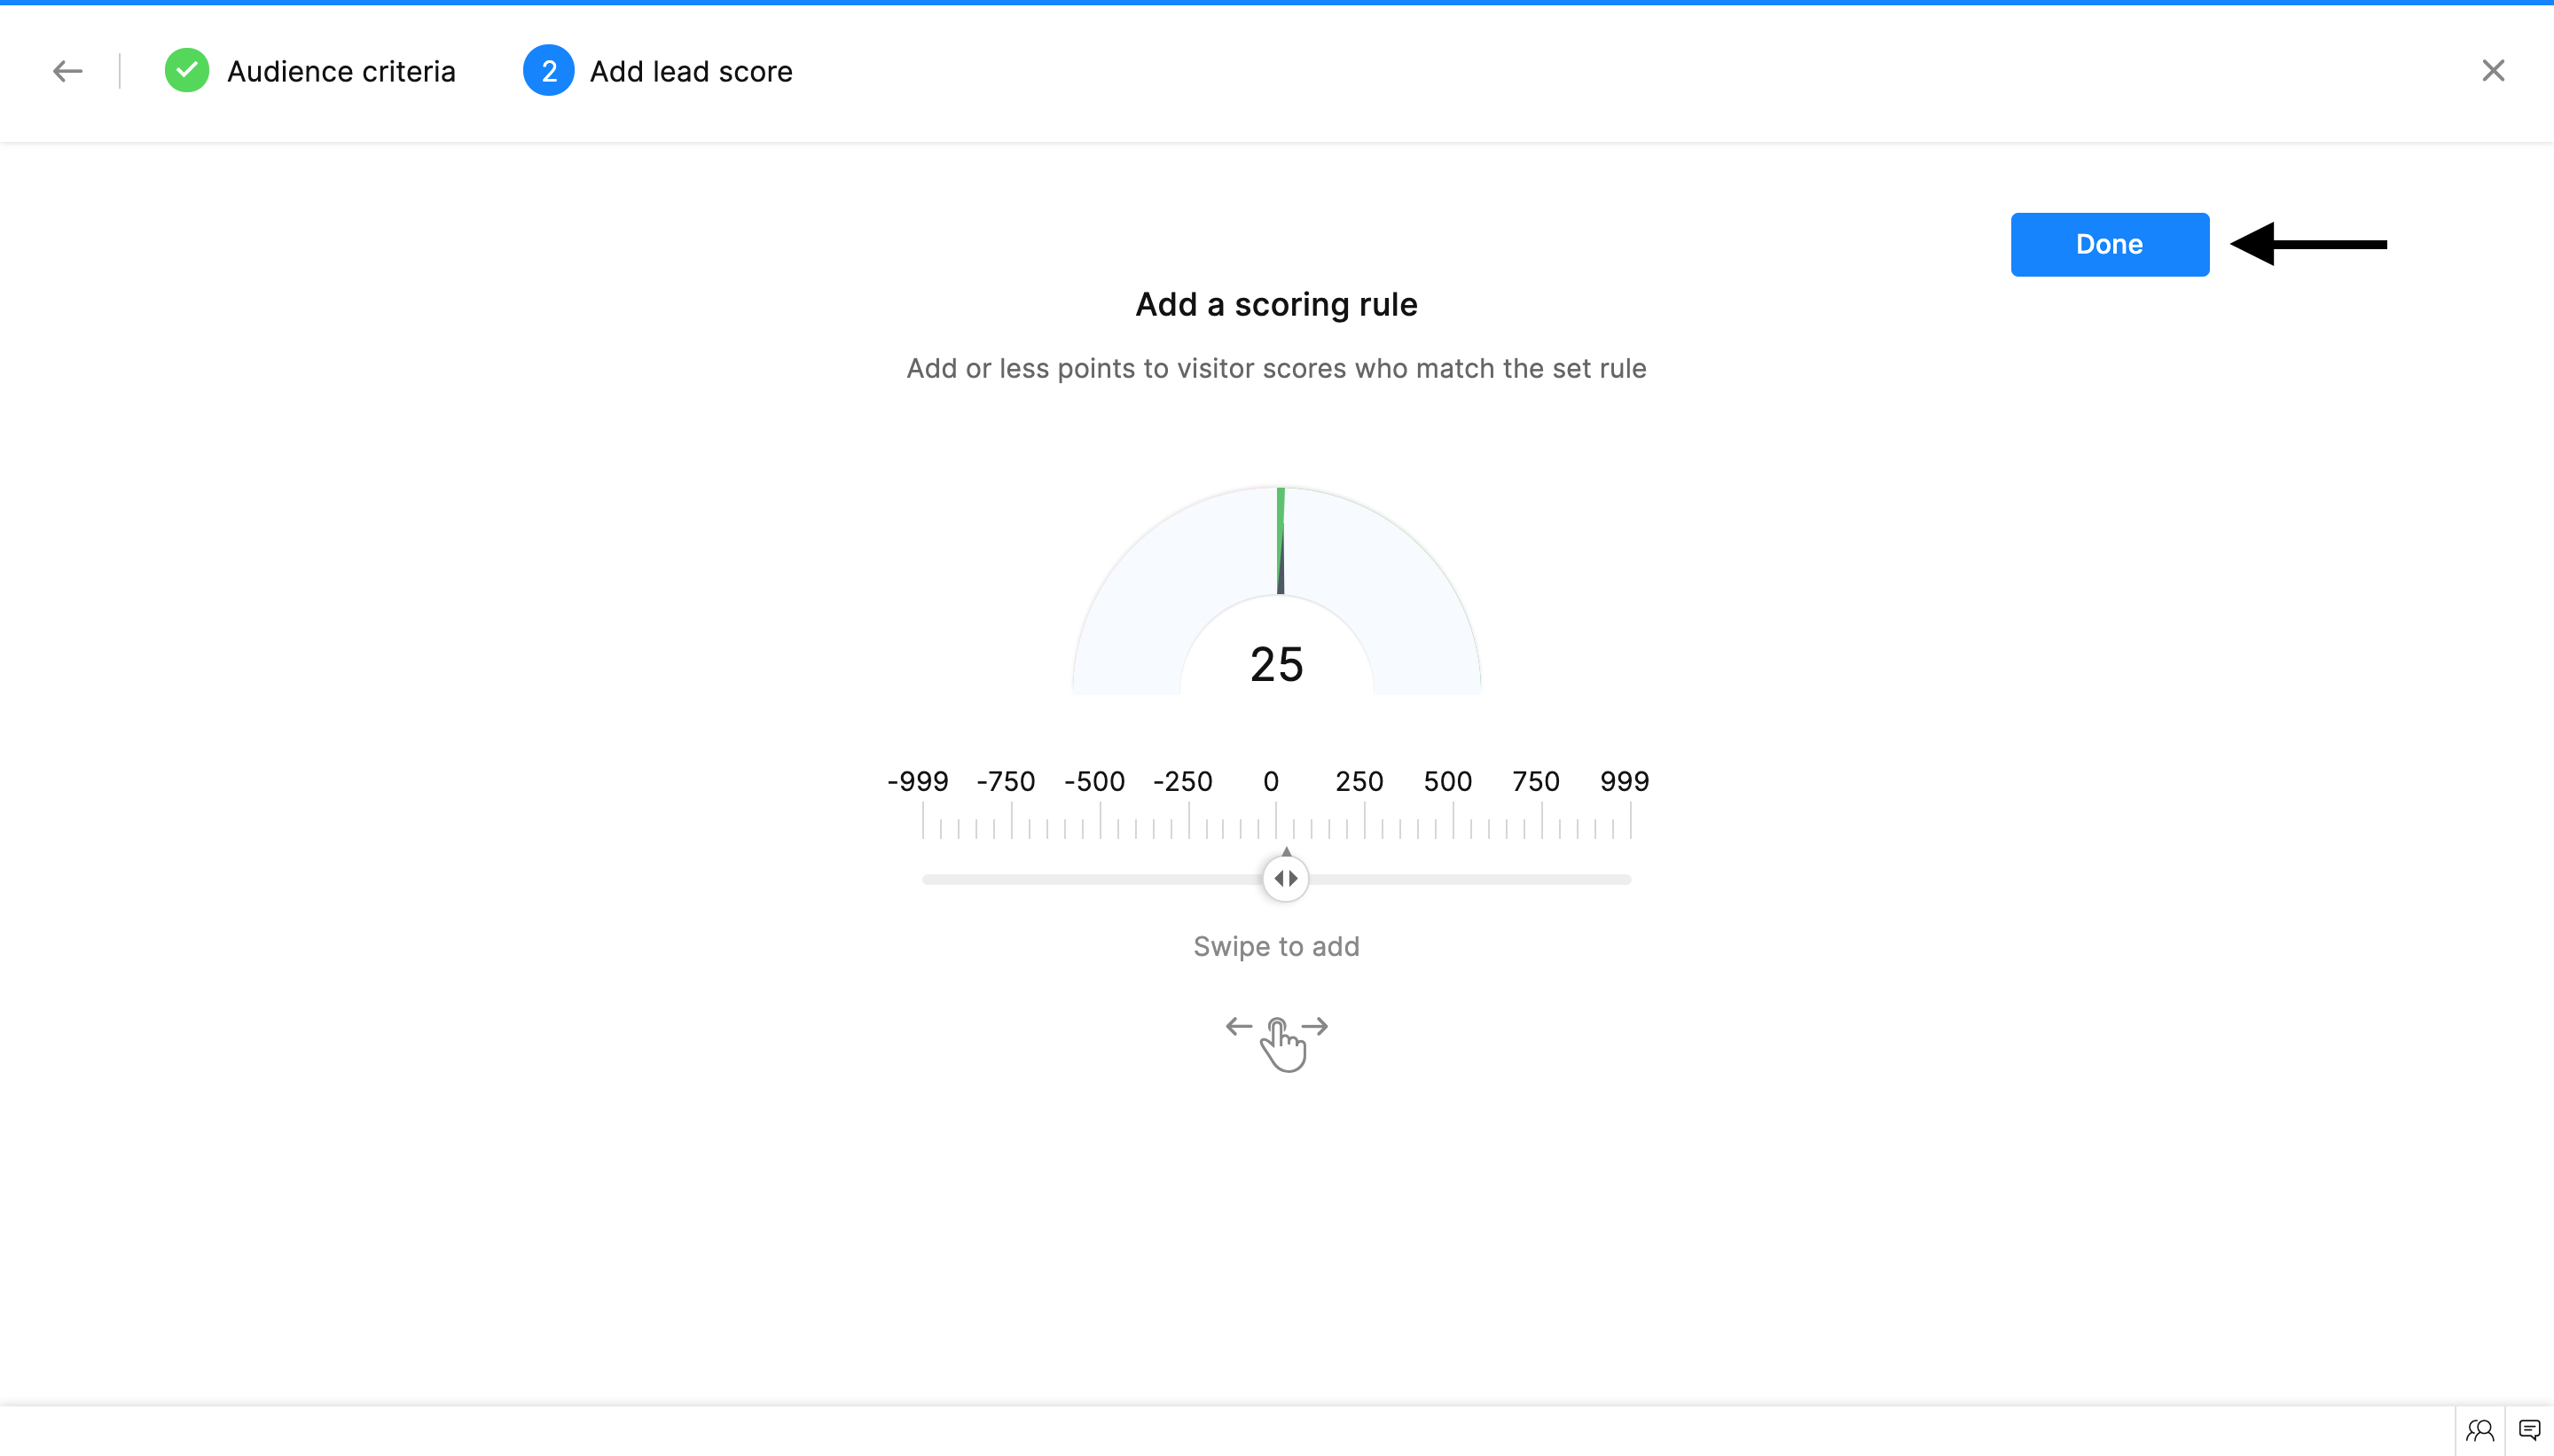Click the Done button

click(2109, 244)
